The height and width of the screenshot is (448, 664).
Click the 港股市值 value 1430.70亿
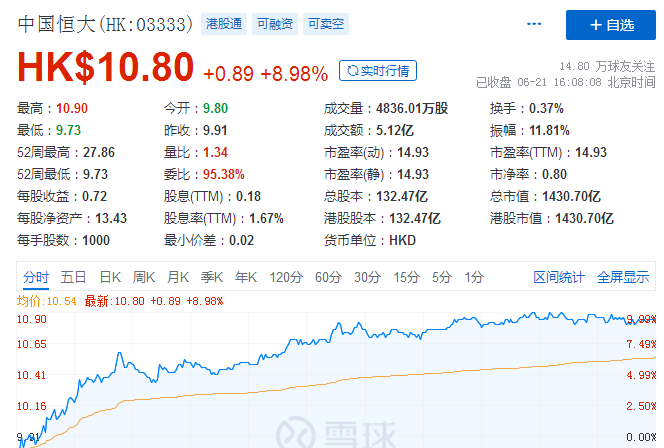(x=584, y=218)
